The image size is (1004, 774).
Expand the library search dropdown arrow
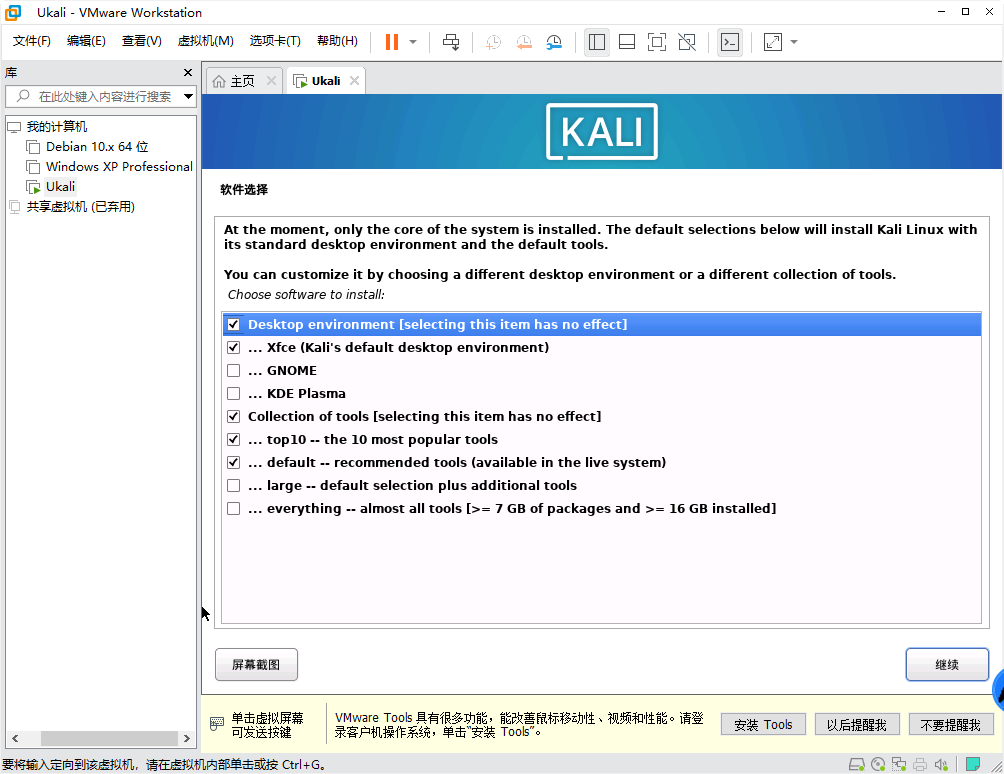pos(188,97)
